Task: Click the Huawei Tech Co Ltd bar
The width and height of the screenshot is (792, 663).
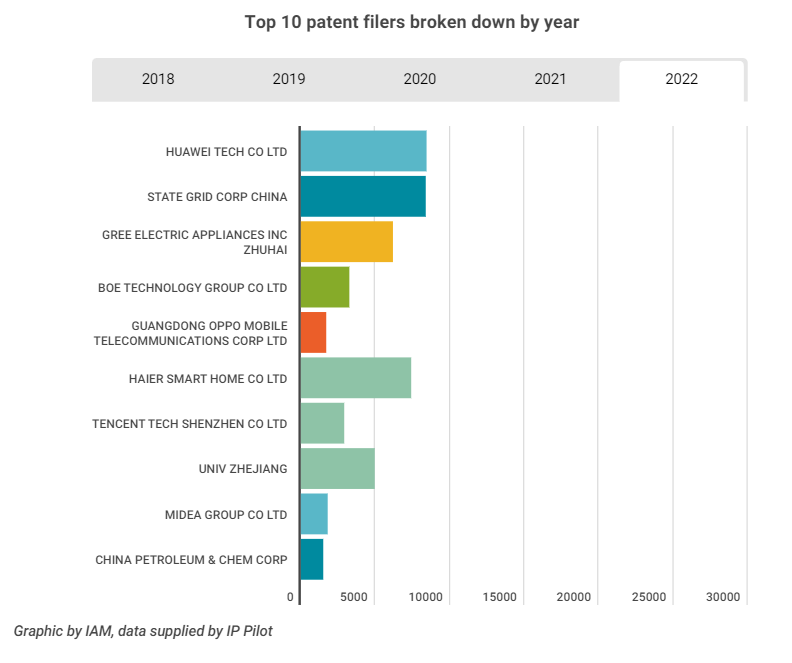Action: tap(363, 151)
